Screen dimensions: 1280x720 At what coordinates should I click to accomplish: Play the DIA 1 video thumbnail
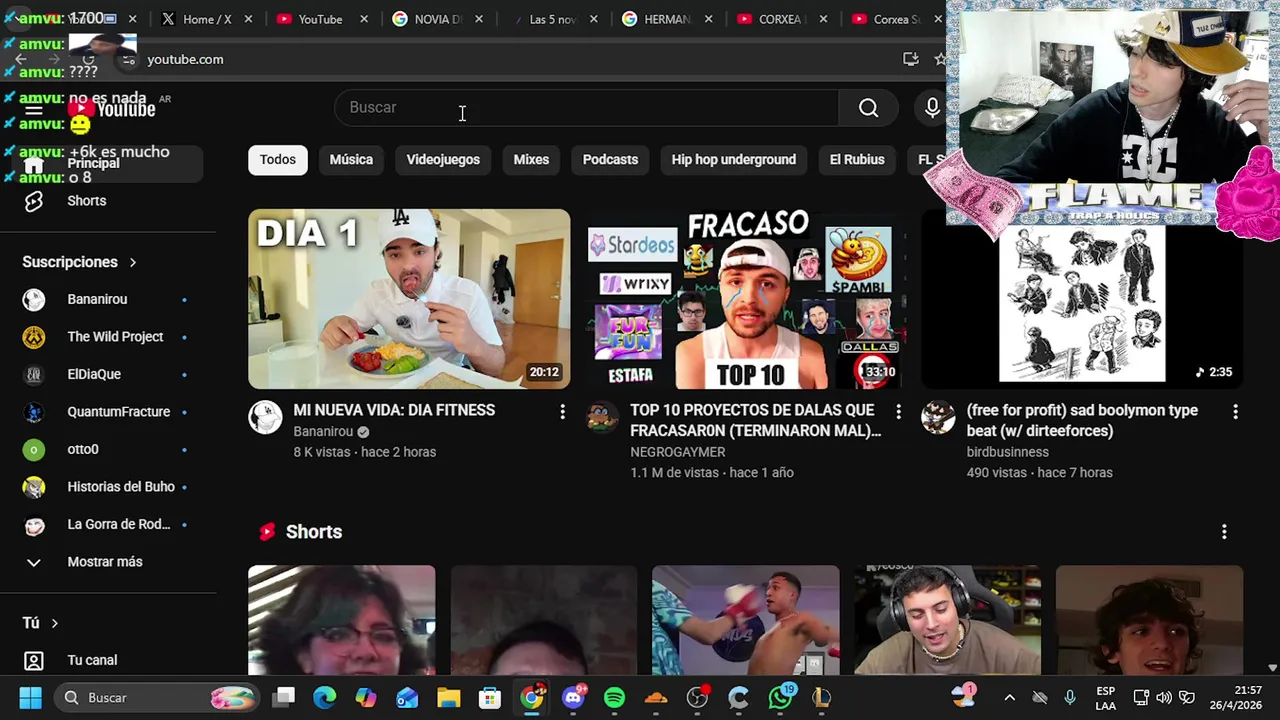pos(409,298)
